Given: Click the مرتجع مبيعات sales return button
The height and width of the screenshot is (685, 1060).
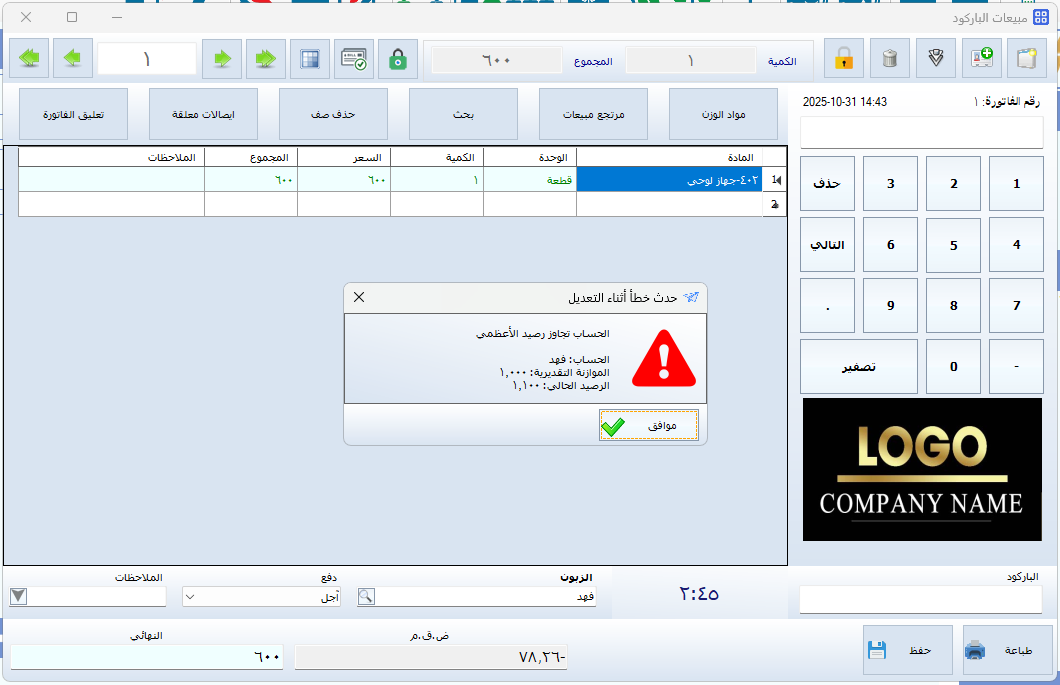Looking at the screenshot, I should (593, 115).
